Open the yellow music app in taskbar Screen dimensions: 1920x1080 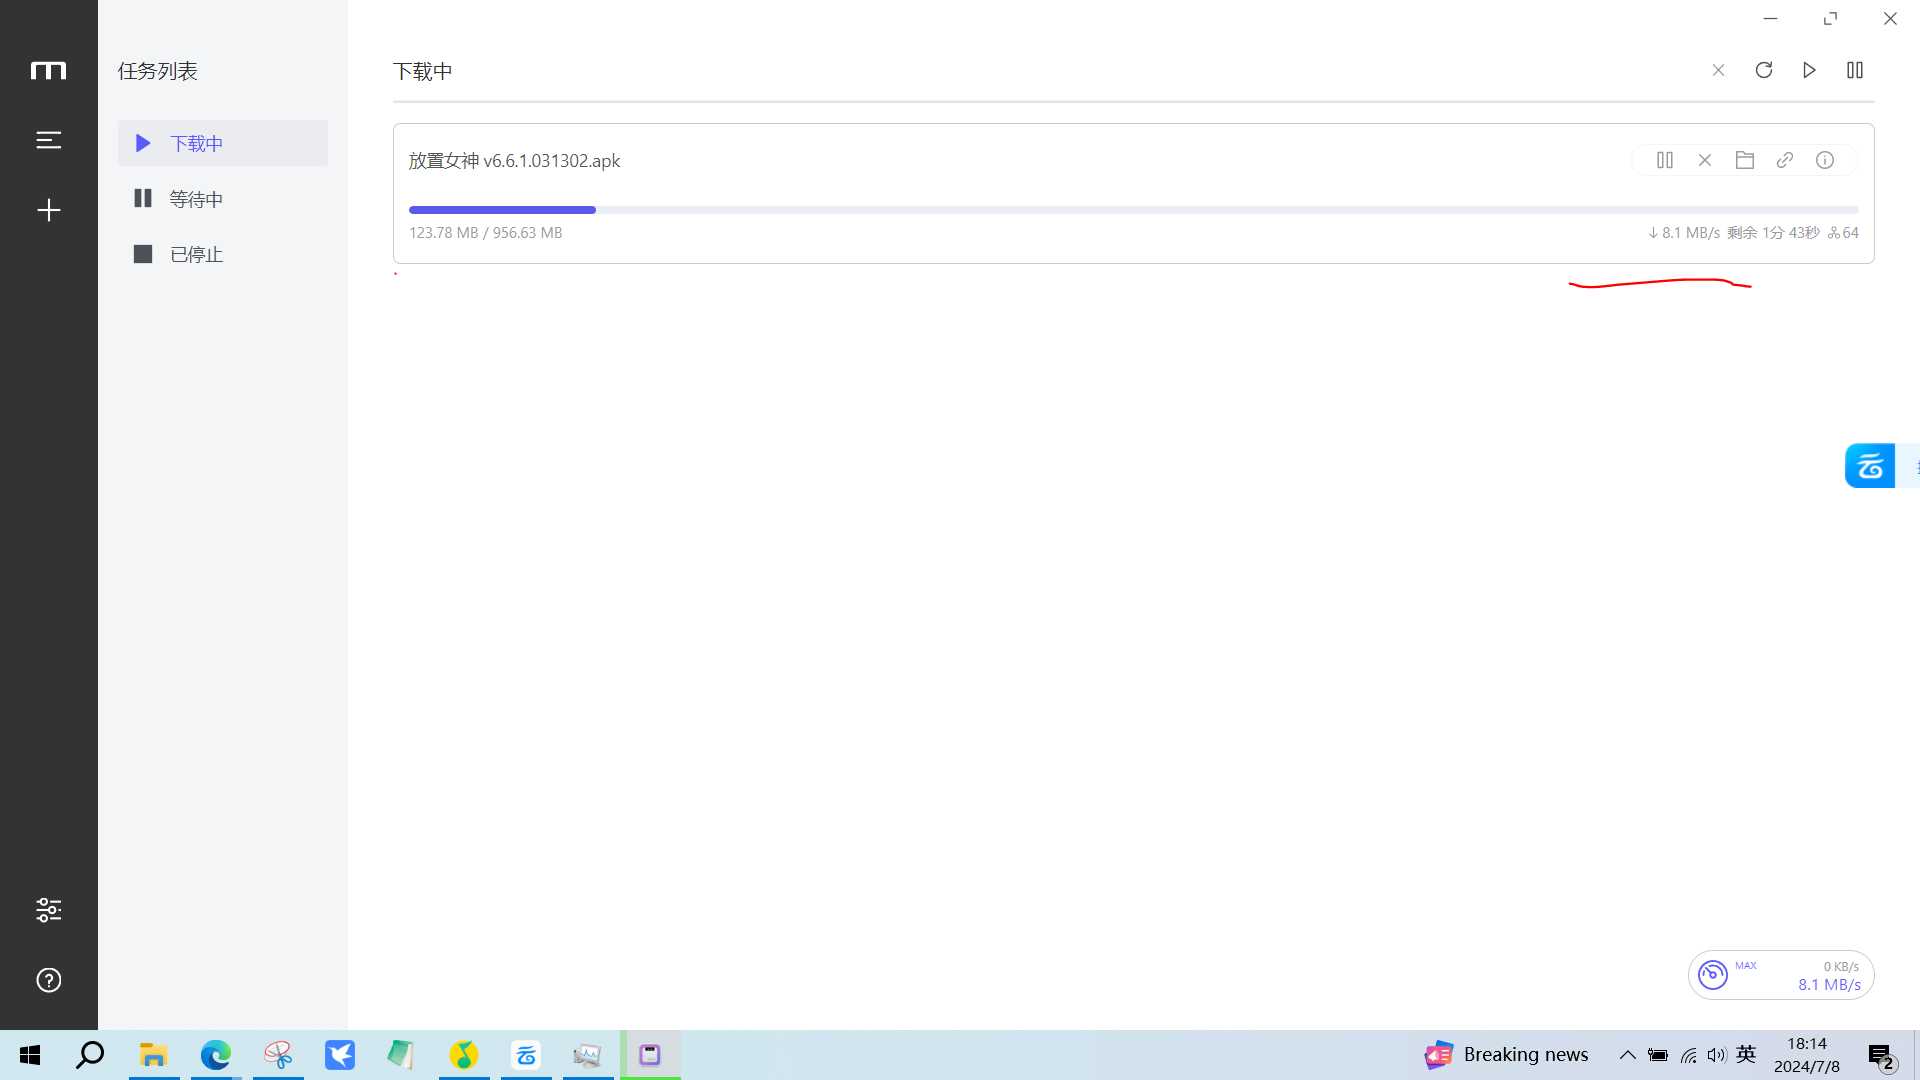464,1055
